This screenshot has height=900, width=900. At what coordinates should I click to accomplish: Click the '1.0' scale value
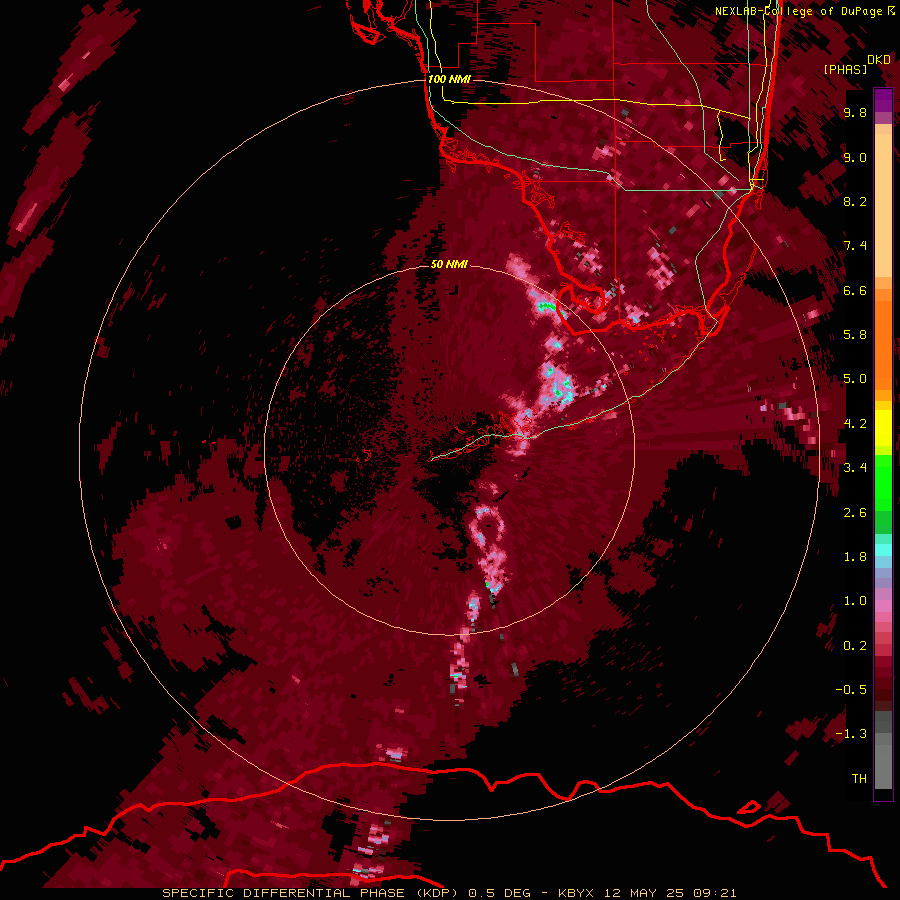(855, 601)
